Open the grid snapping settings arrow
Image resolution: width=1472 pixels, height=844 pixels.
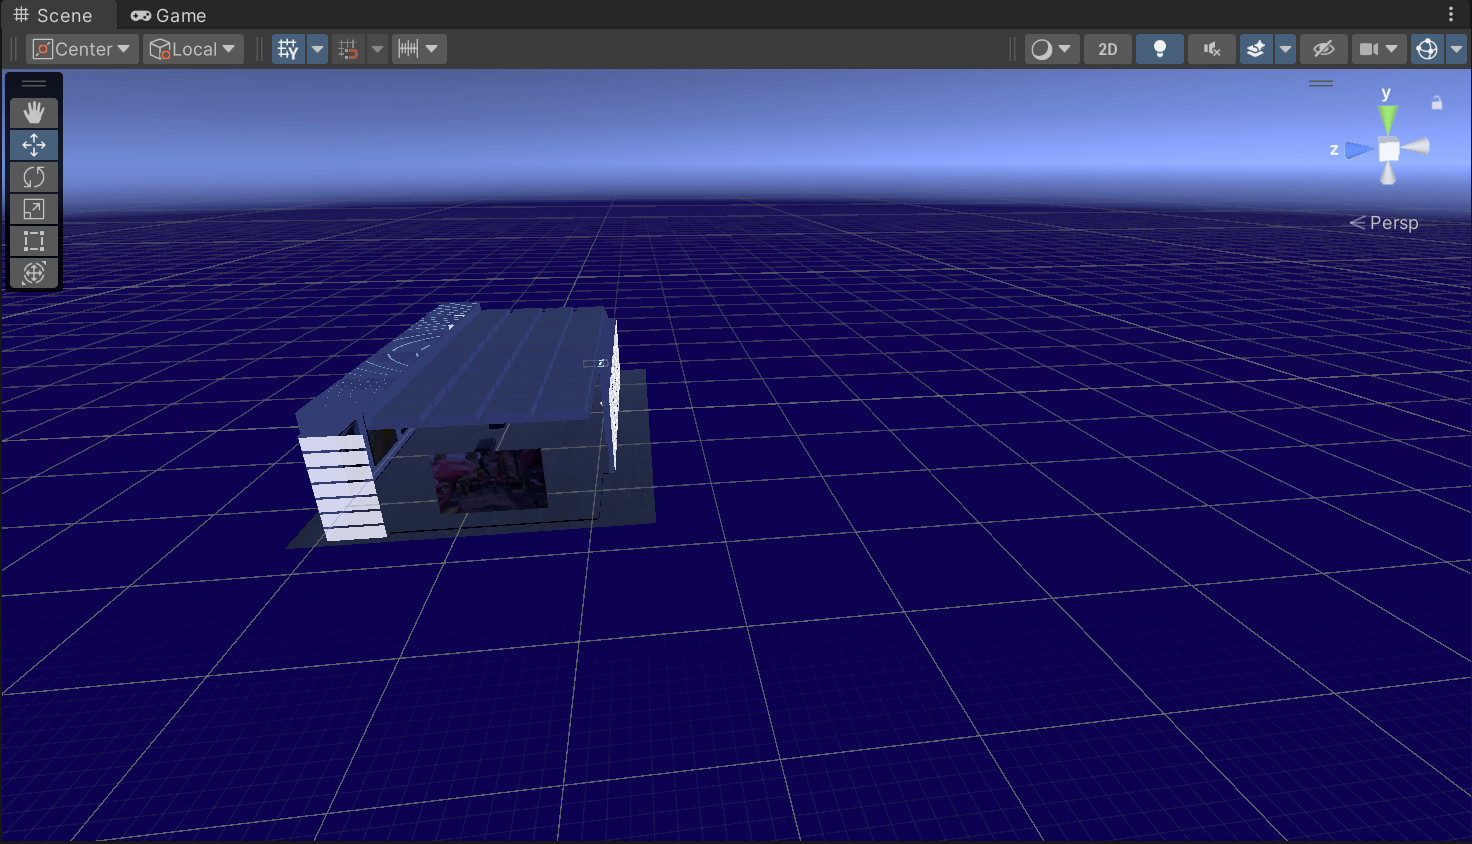pyautogui.click(x=377, y=49)
